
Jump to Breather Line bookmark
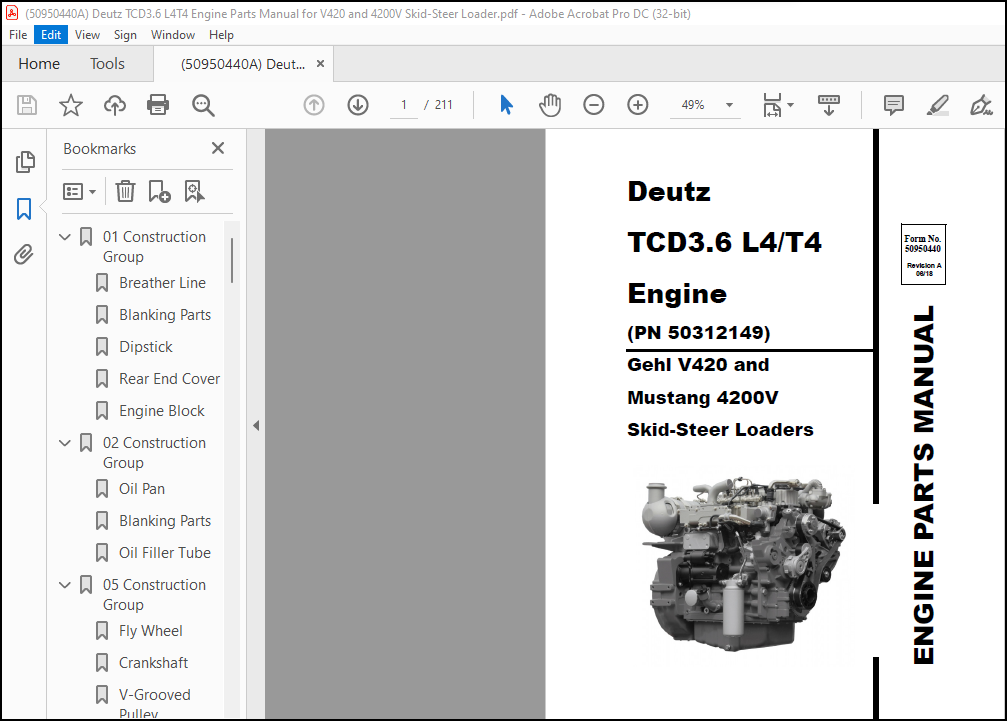[x=162, y=282]
